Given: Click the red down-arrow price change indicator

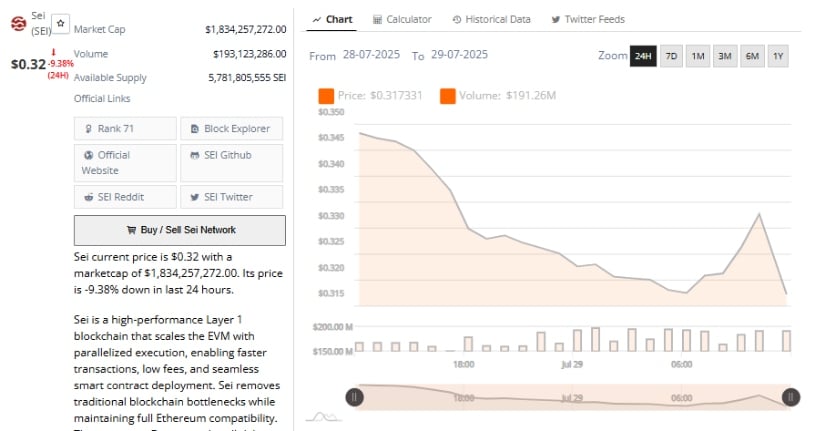Looking at the screenshot, I should [53, 52].
